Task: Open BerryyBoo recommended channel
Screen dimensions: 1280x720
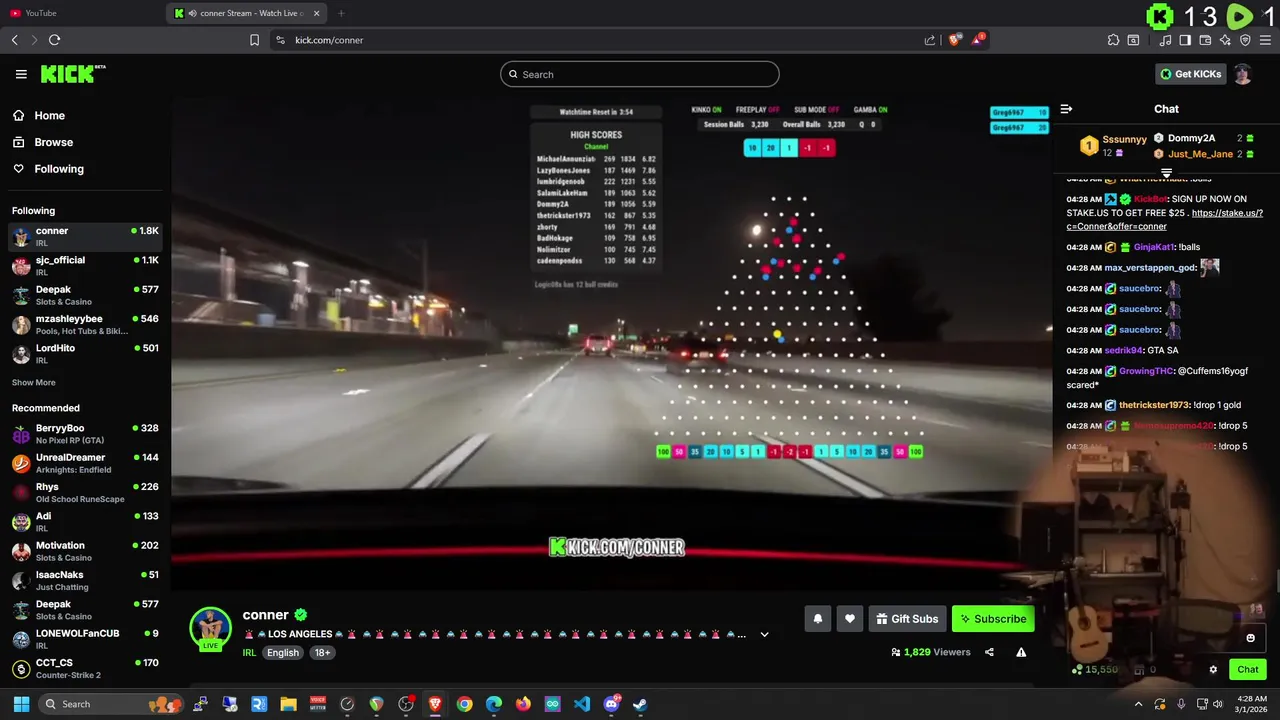Action: point(85,433)
